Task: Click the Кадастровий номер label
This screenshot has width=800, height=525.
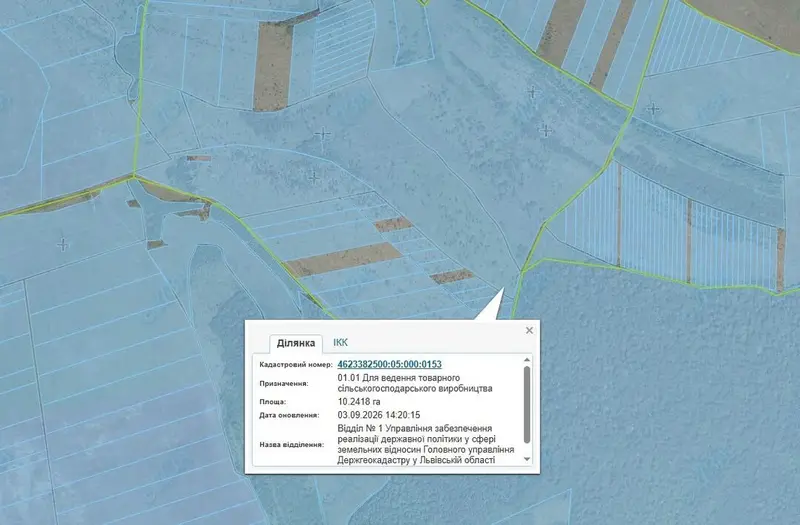Action: (296, 364)
